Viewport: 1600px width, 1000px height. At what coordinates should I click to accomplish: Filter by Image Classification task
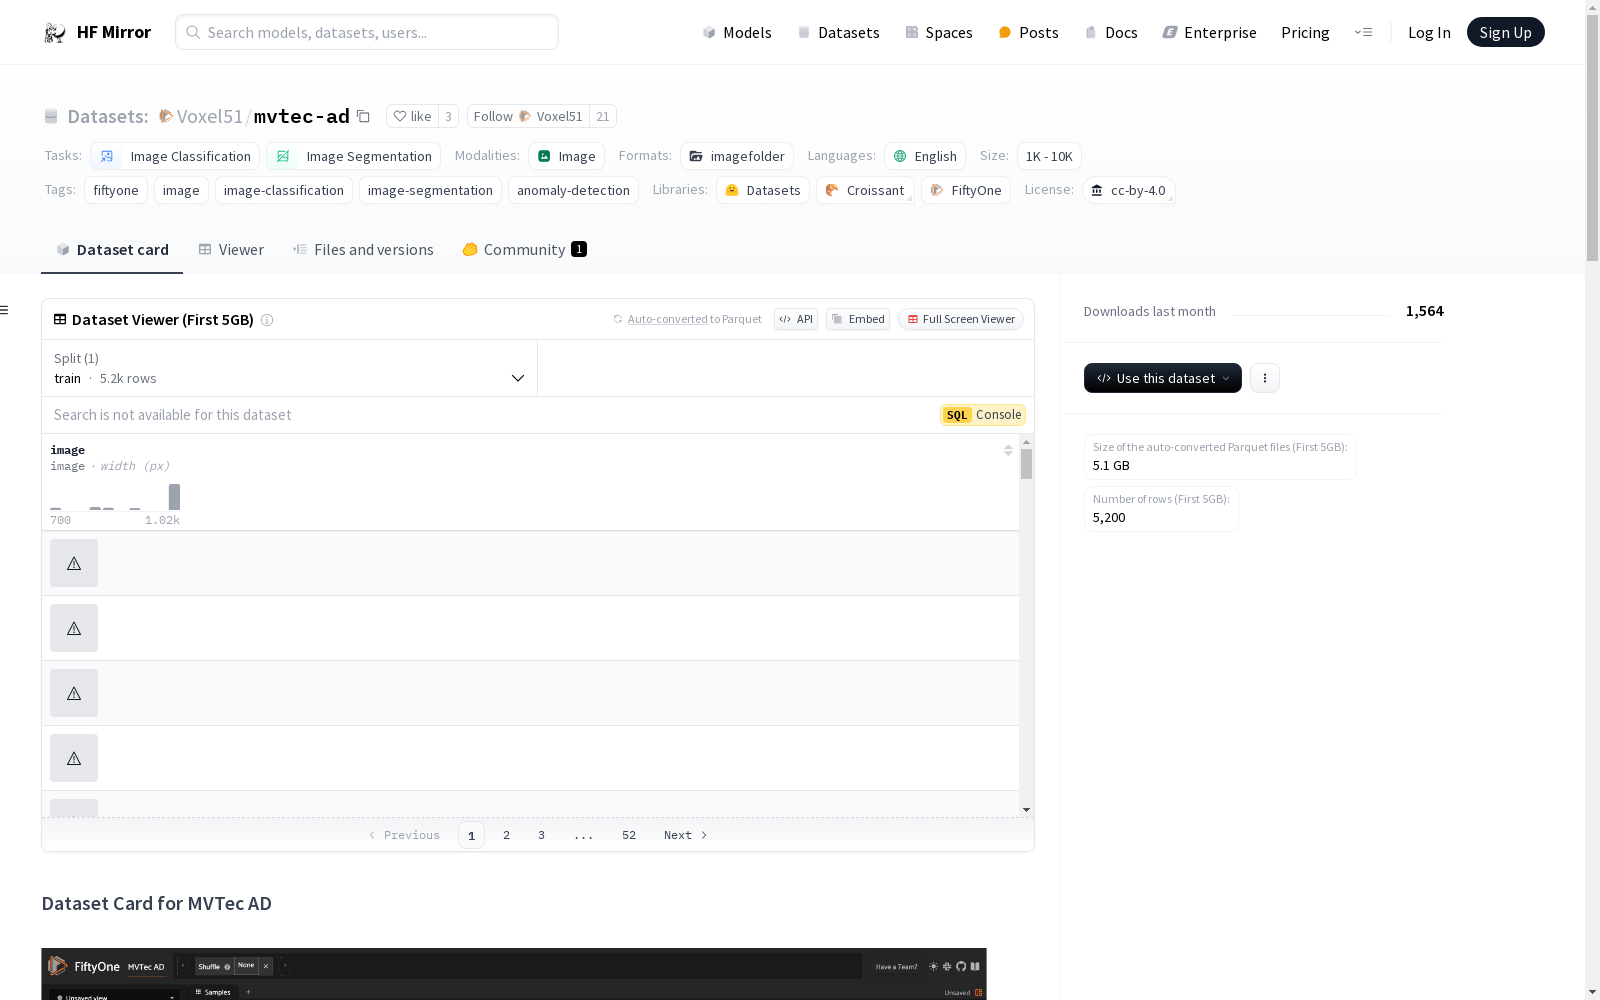pyautogui.click(x=175, y=156)
